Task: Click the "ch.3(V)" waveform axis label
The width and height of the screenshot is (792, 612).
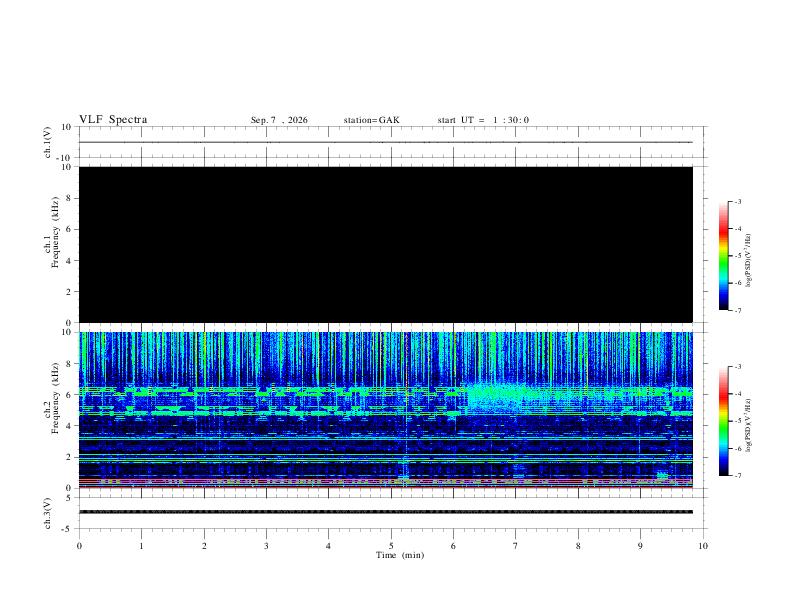Action: [x=47, y=514]
